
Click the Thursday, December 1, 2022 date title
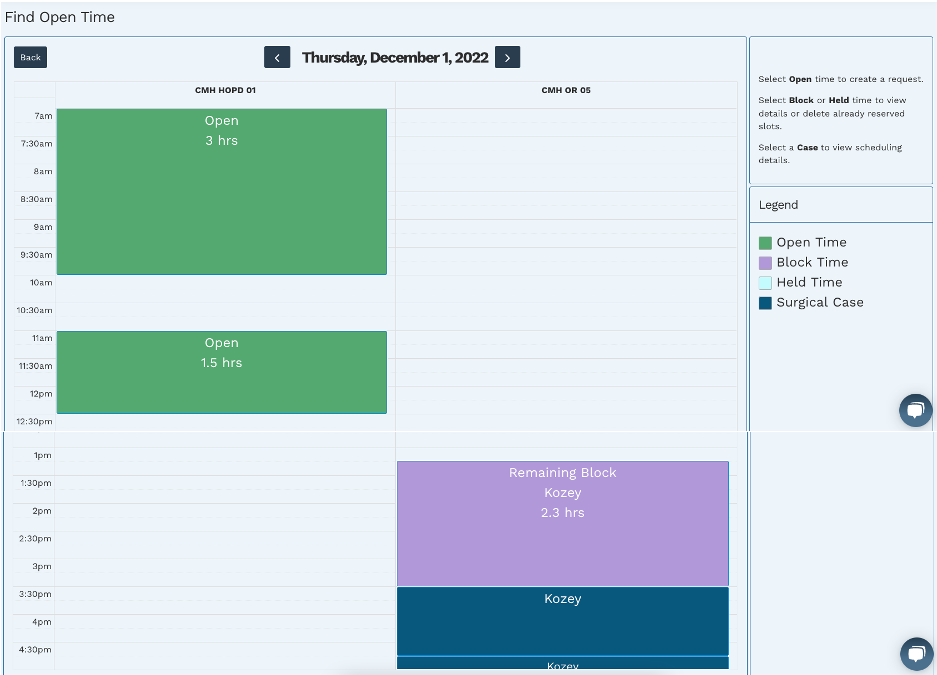[395, 57]
